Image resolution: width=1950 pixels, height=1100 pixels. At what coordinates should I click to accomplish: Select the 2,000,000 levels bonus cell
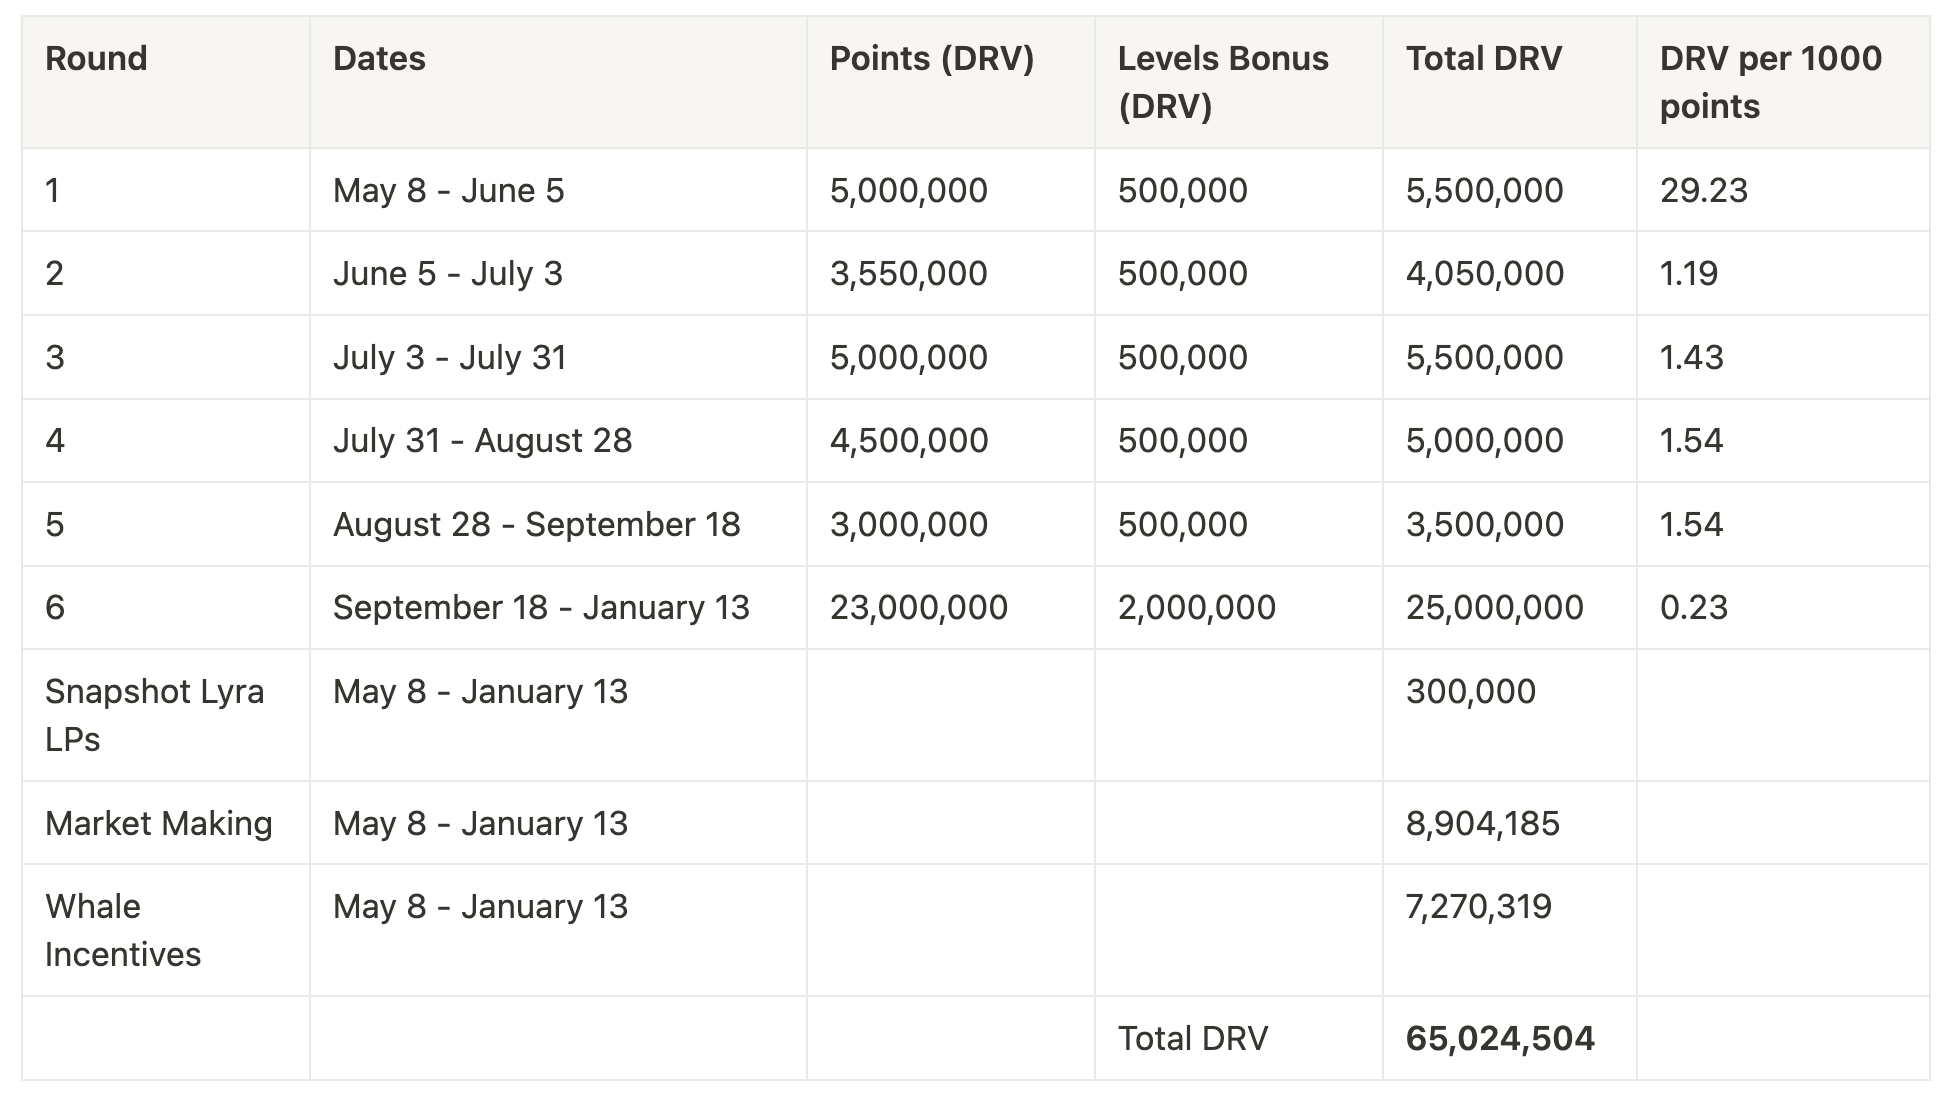tap(1197, 607)
